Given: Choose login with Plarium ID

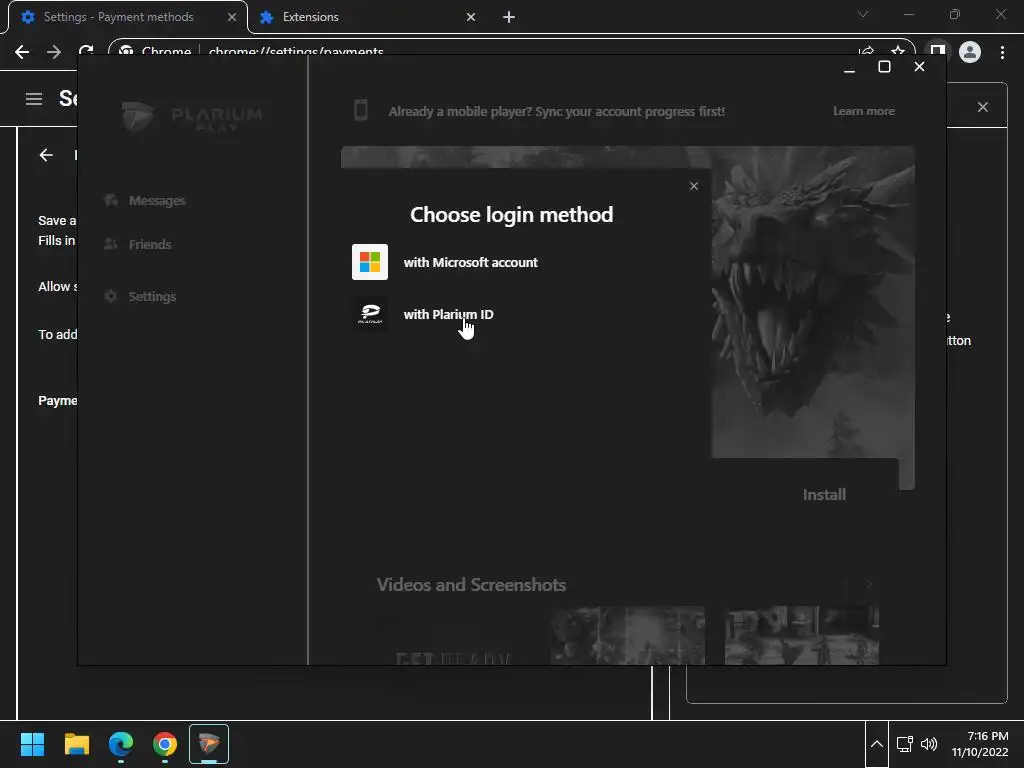Looking at the screenshot, I should pyautogui.click(x=448, y=314).
